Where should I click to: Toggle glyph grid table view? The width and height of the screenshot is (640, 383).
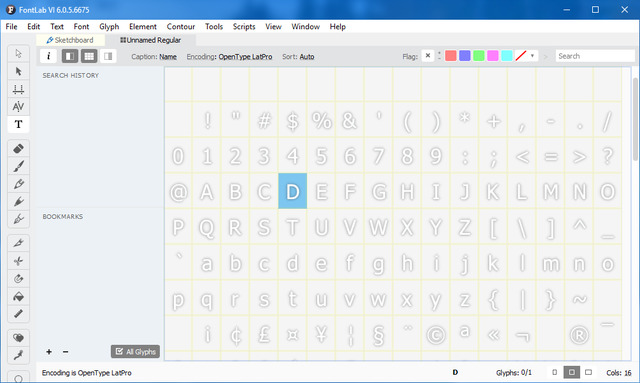(x=89, y=56)
